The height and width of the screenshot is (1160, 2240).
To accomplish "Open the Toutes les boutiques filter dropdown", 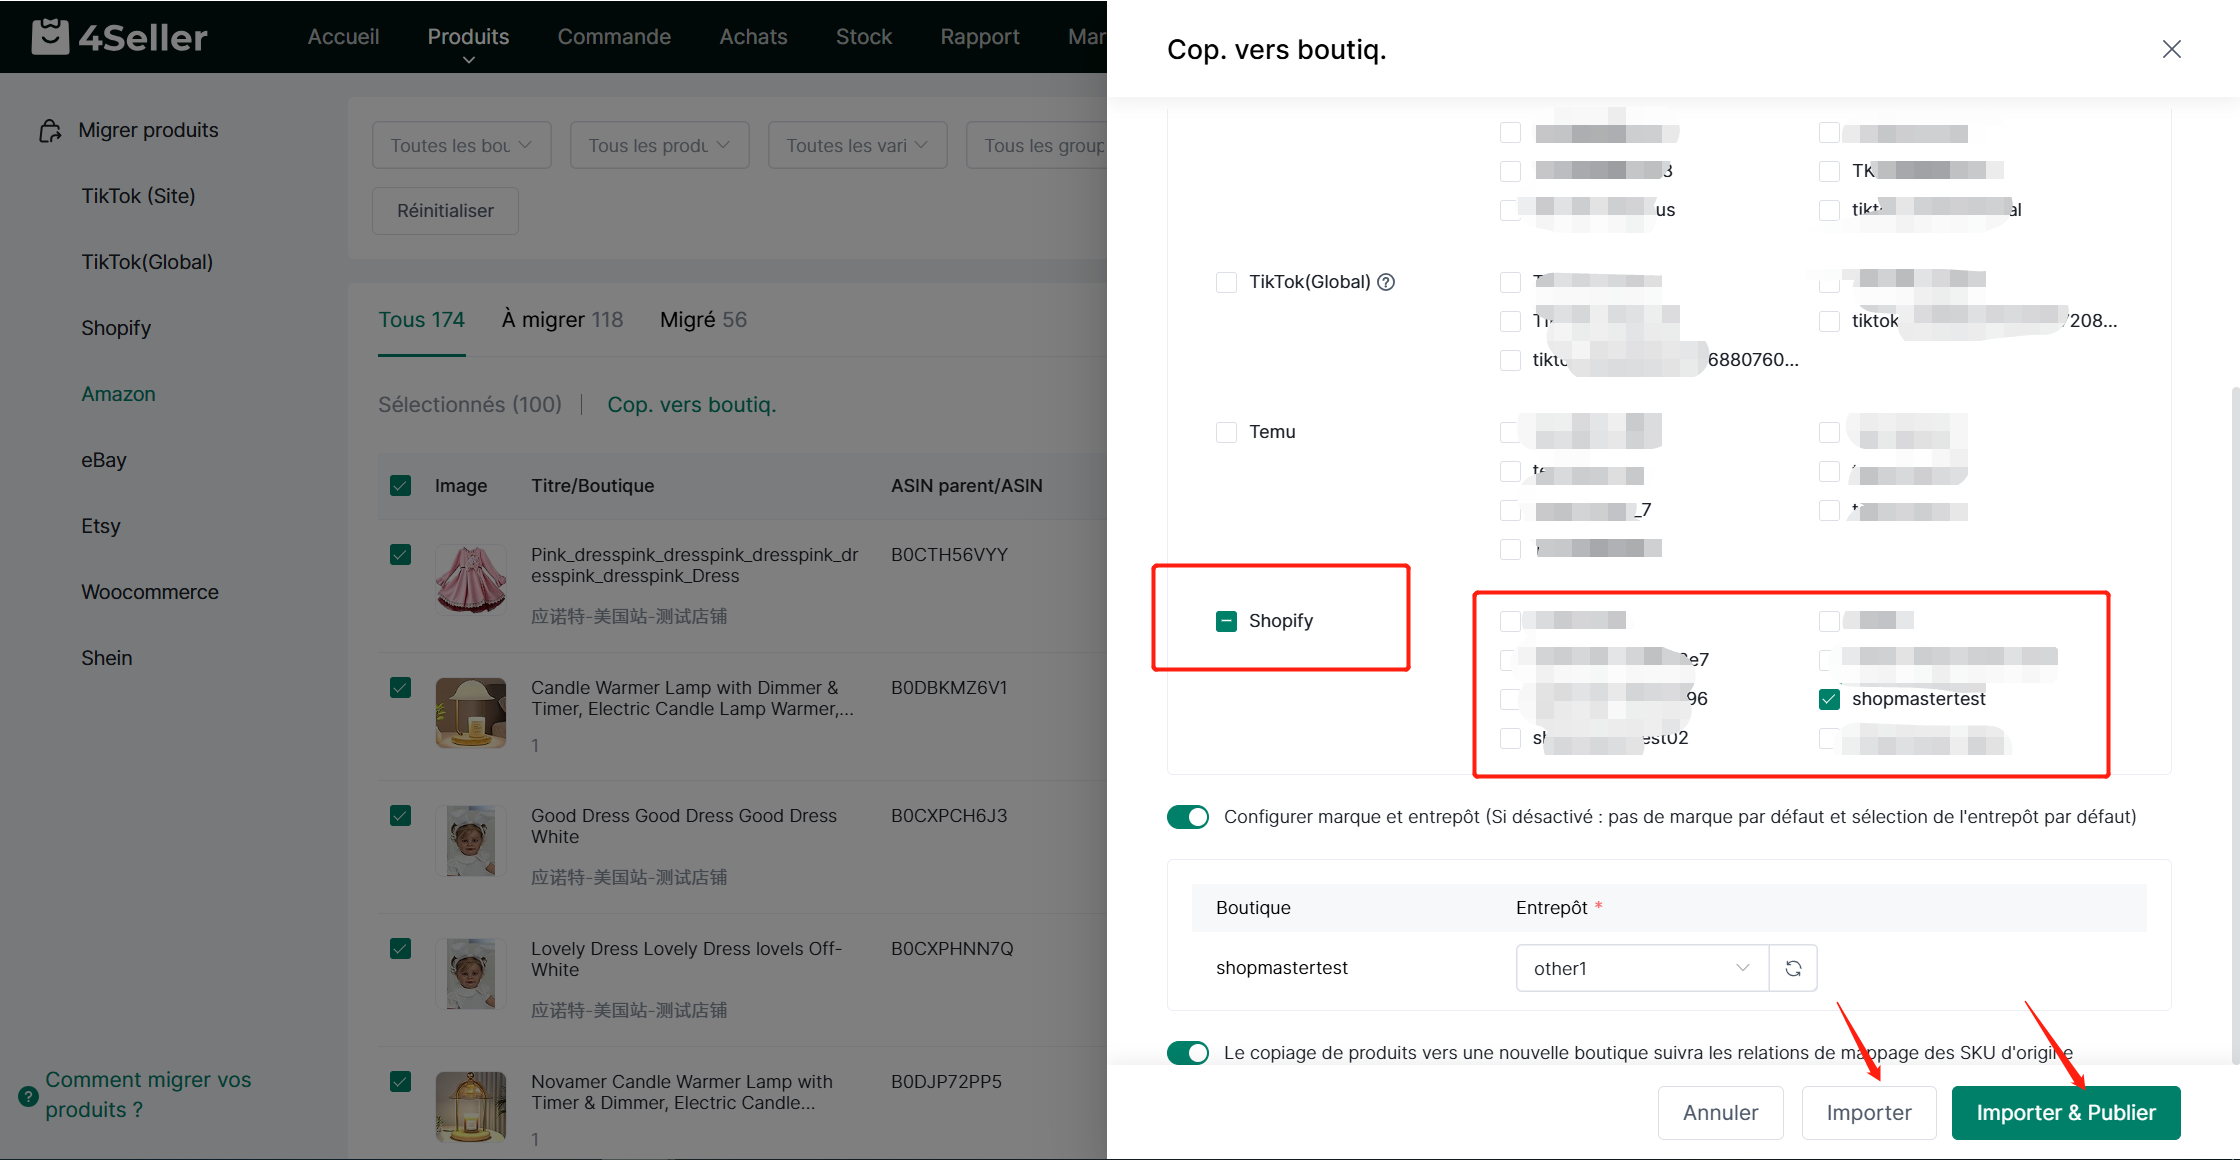I will (461, 146).
